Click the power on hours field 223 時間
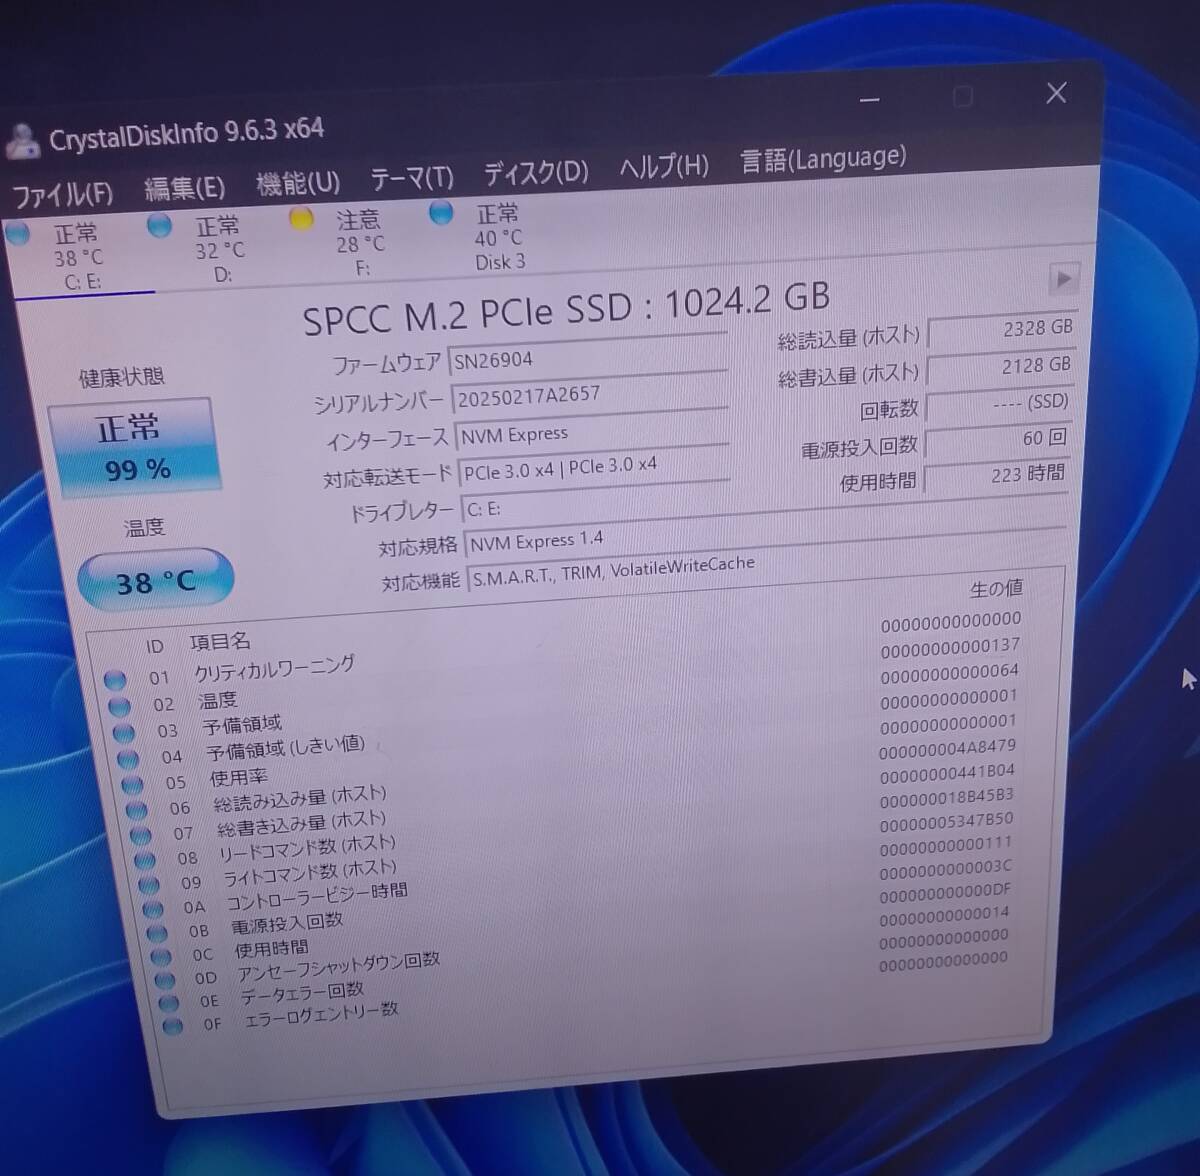Viewport: 1200px width, 1176px height. click(x=997, y=476)
